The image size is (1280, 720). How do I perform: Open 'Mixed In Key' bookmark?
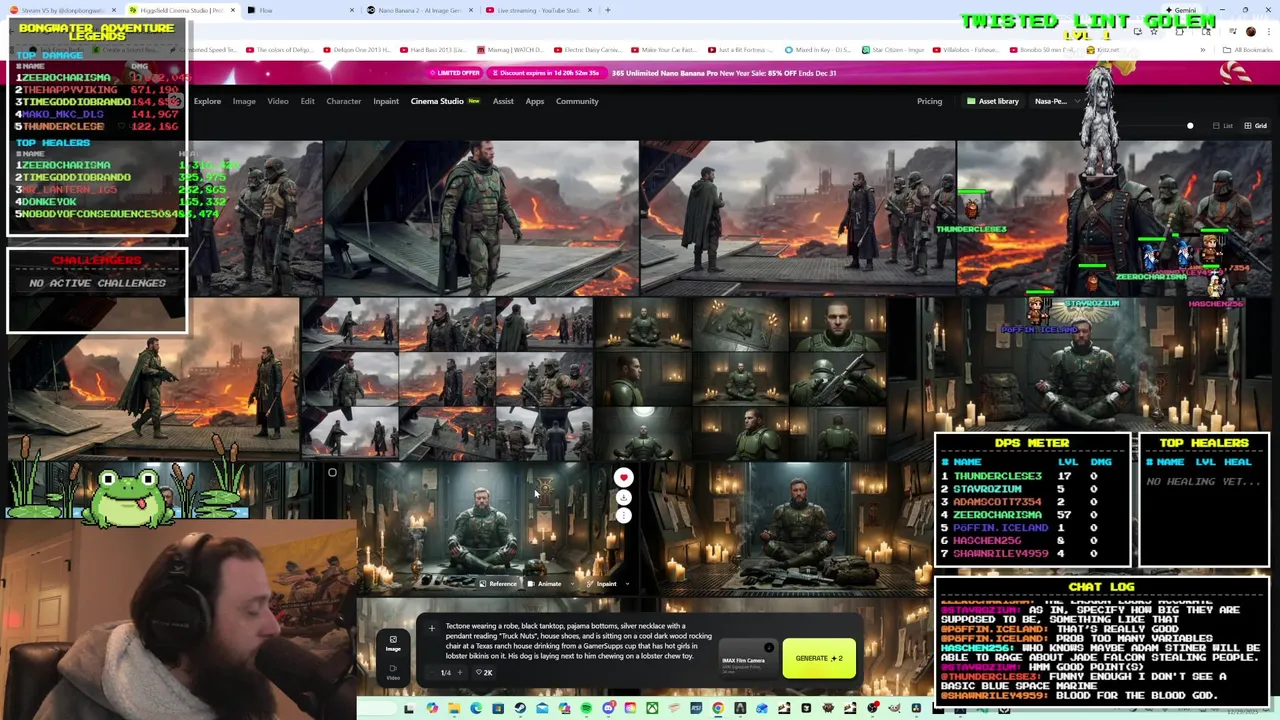817,50
